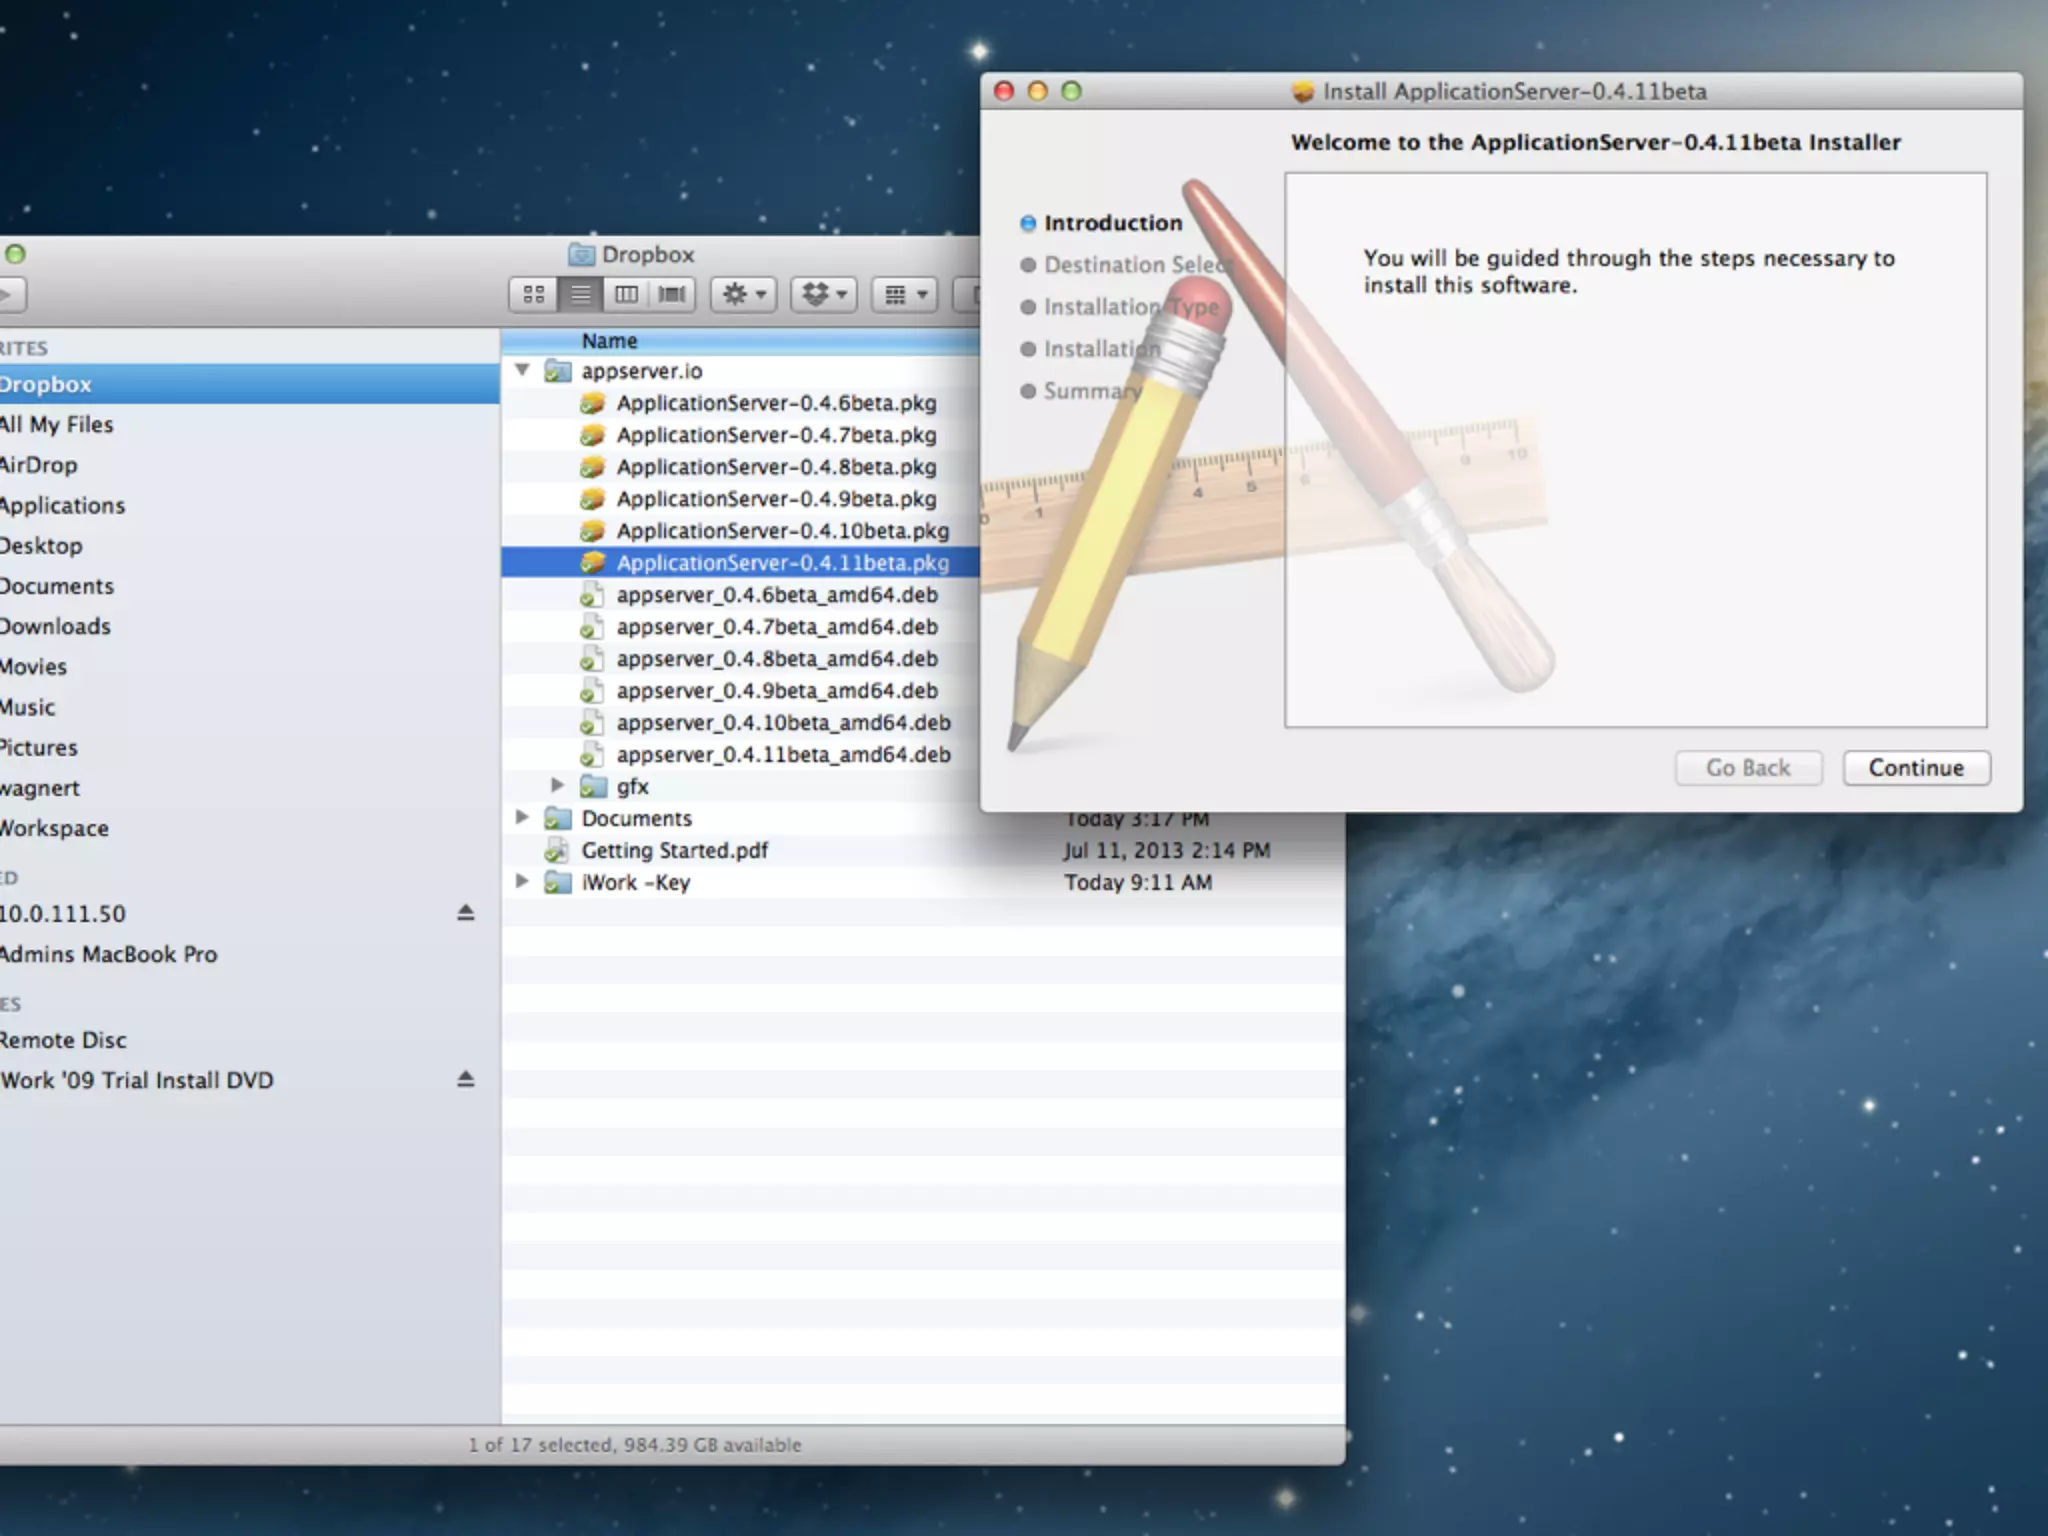Open Music in the sidebar

click(x=249, y=707)
